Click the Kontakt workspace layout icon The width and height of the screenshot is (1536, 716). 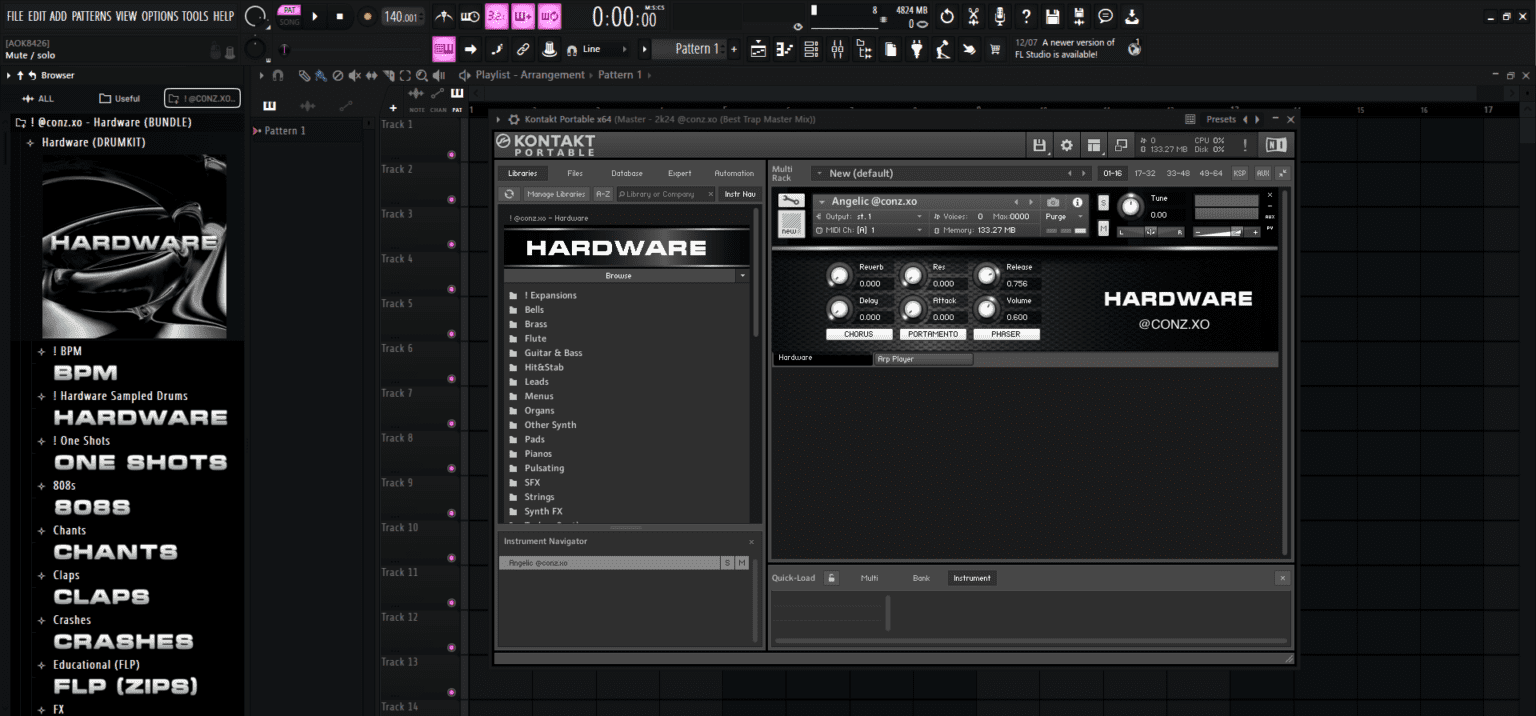[1096, 145]
